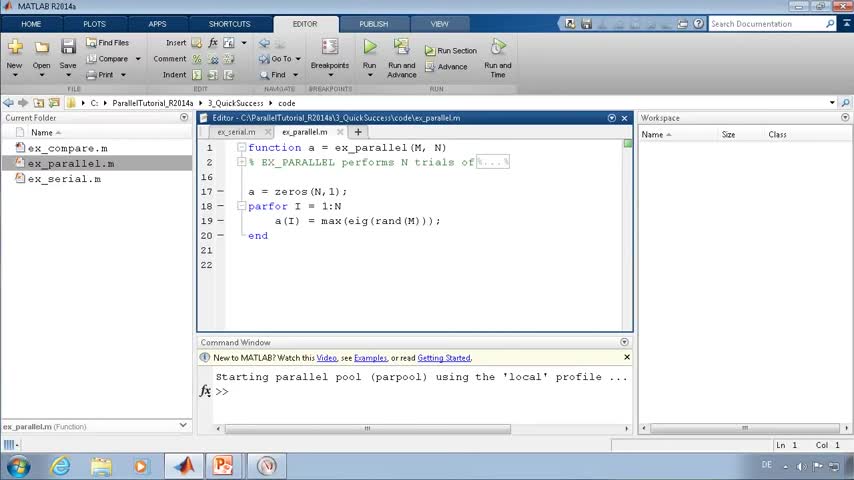Click the search icon in the Documentation box
Screen dimensions: 854x480
(829, 24)
